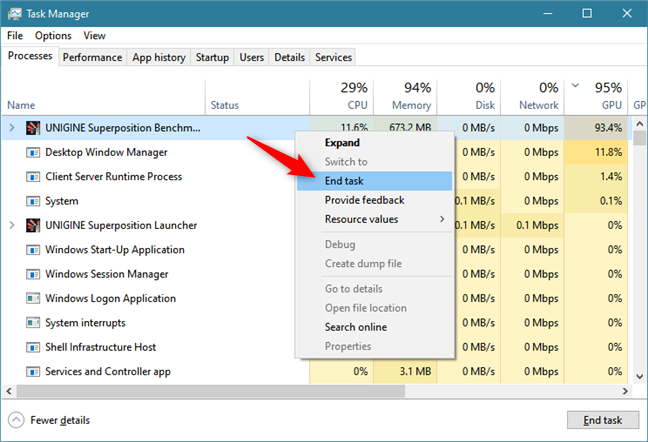This screenshot has height=442, width=648.
Task: Switch to the Users tab
Action: point(252,57)
